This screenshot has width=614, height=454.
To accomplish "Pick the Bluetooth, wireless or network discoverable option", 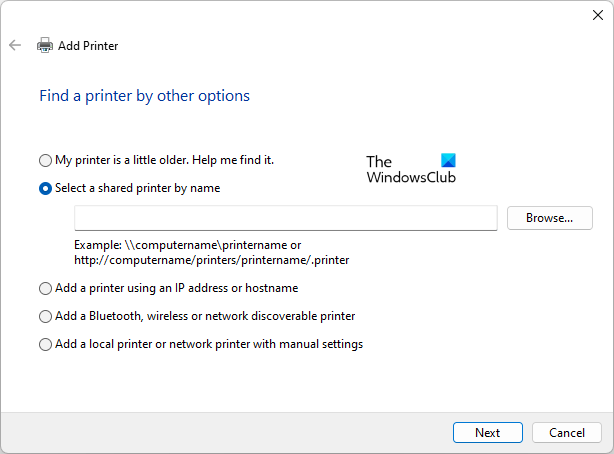I will click(45, 316).
